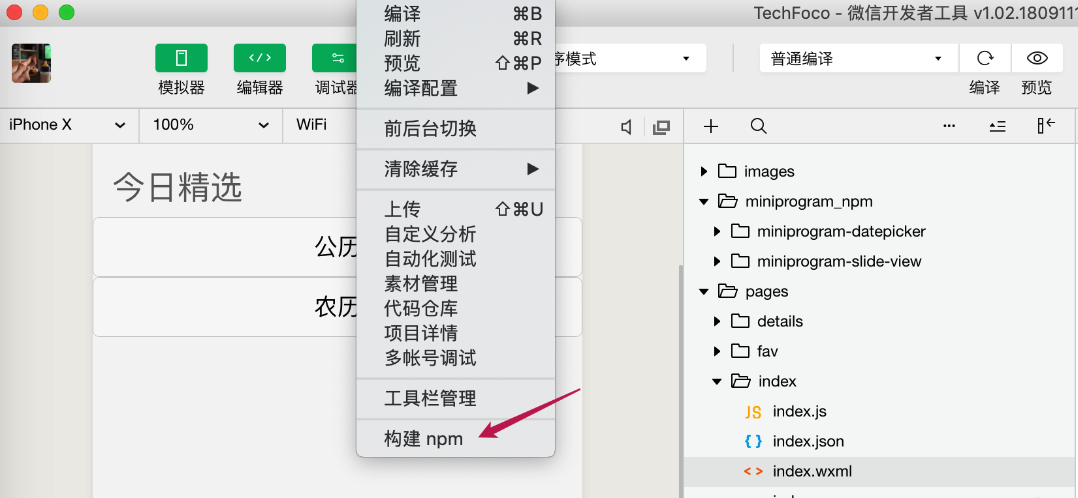Open search in file explorer
Screen dimensions: 1078x498
pyautogui.click(x=759, y=126)
